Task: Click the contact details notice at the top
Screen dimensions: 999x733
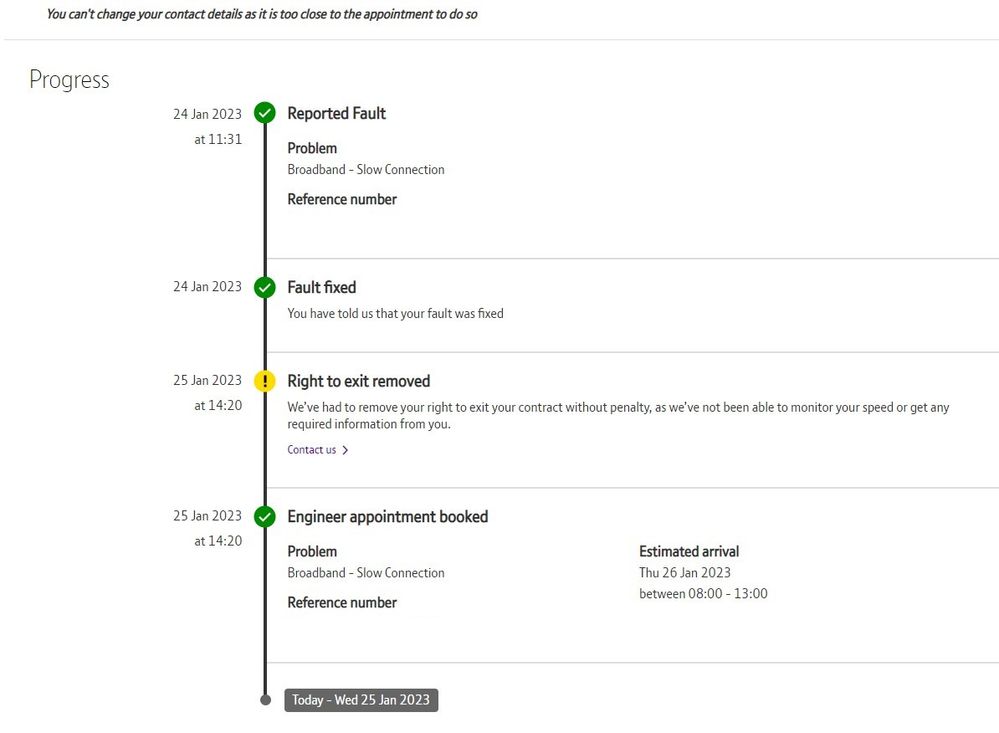Action: tap(262, 15)
